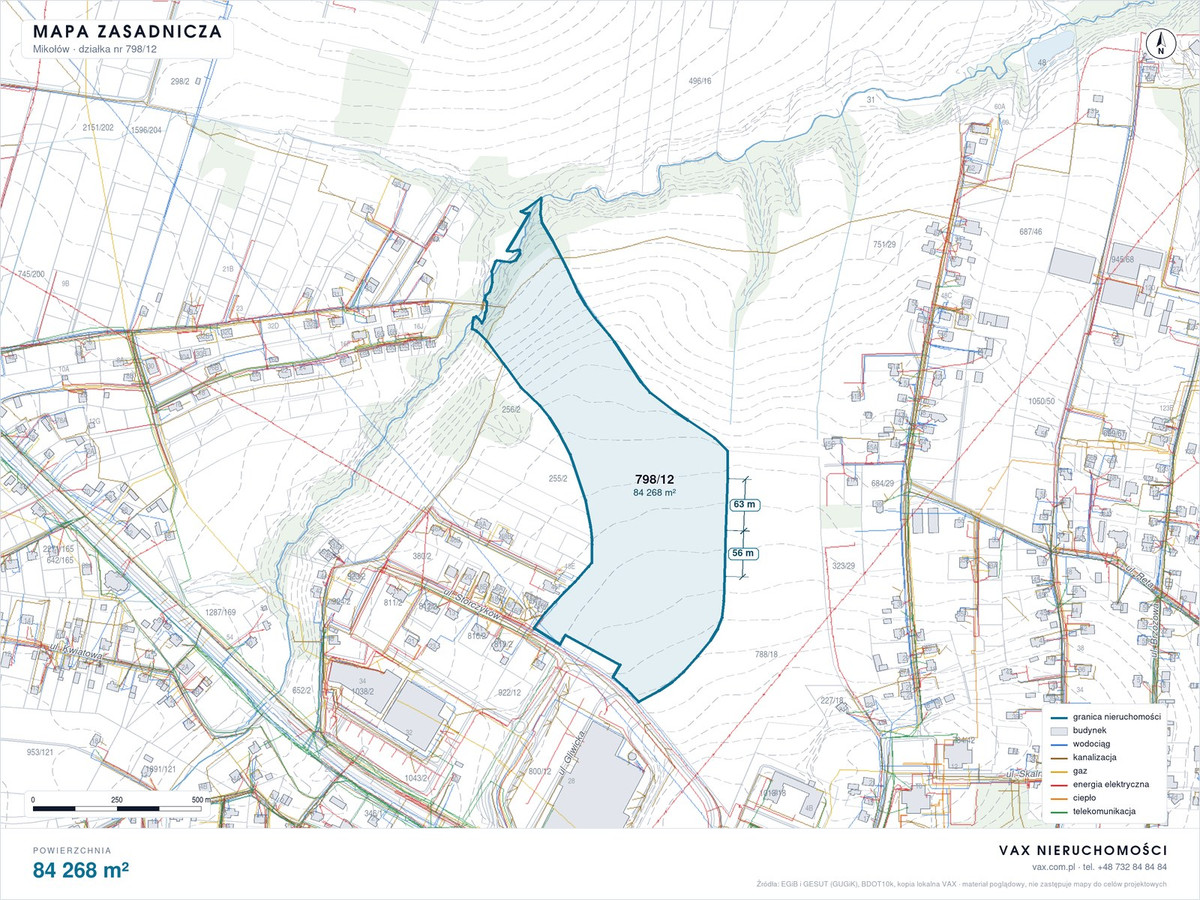Click the 745/200 parcel number
1200x900 pixels.
click(x=32, y=274)
